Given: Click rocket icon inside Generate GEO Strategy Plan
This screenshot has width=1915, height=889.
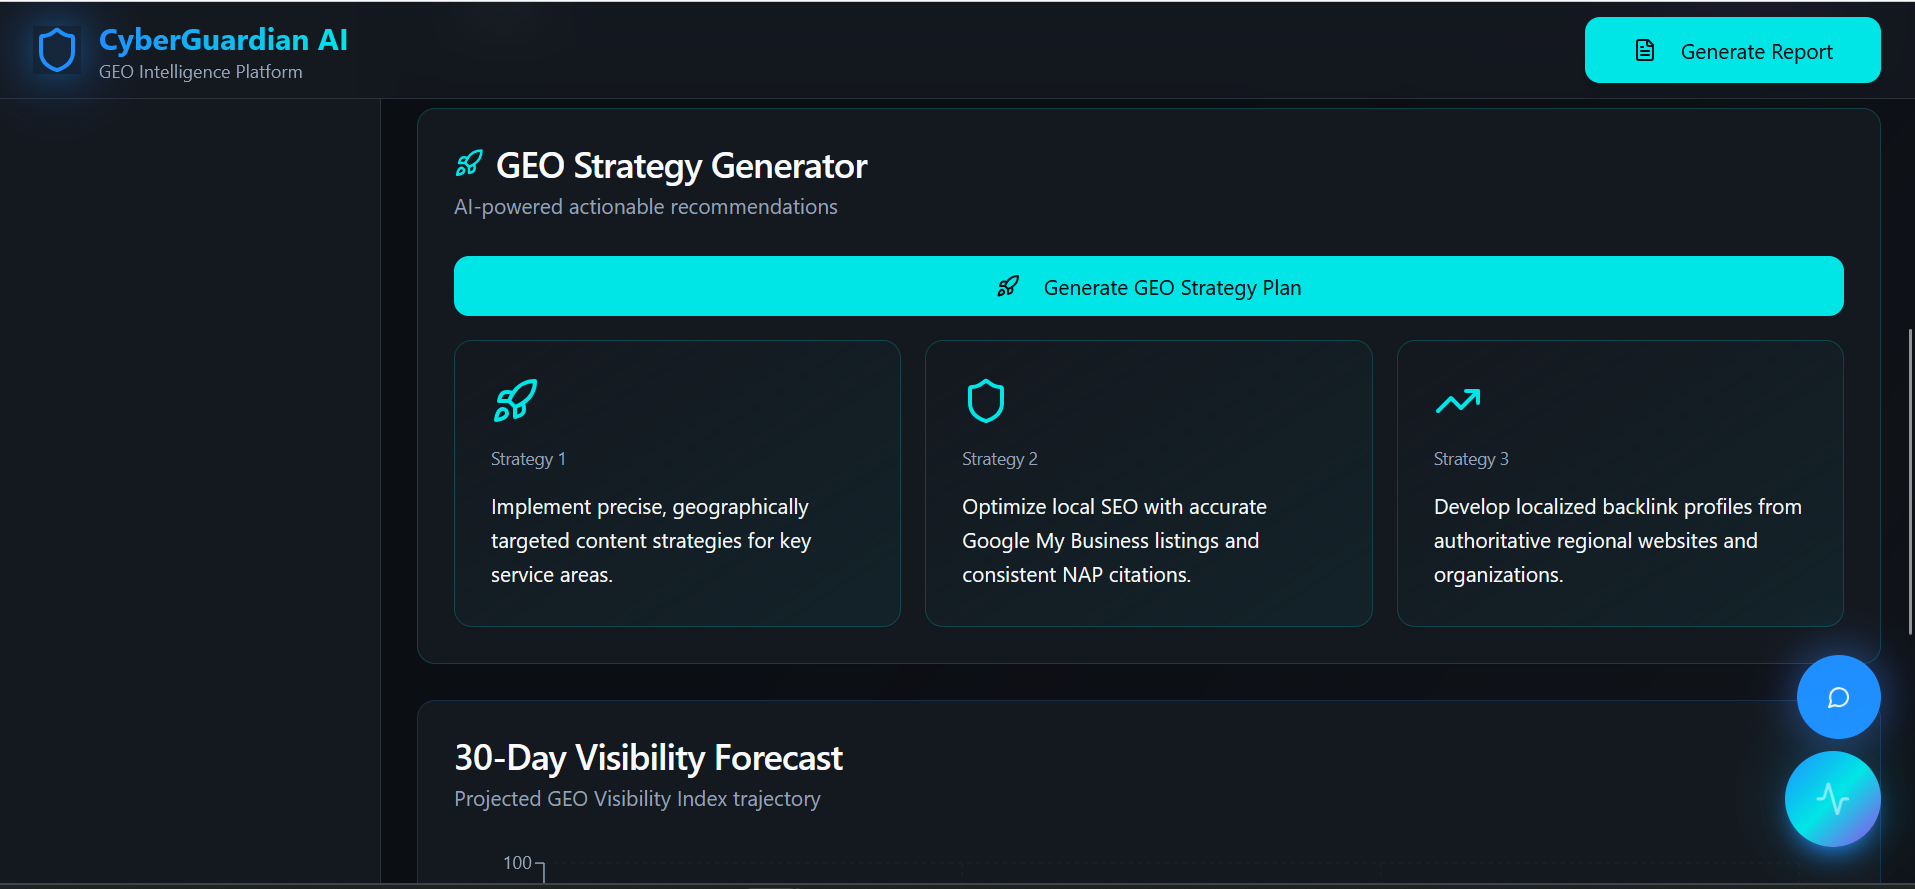Looking at the screenshot, I should pyautogui.click(x=1008, y=287).
